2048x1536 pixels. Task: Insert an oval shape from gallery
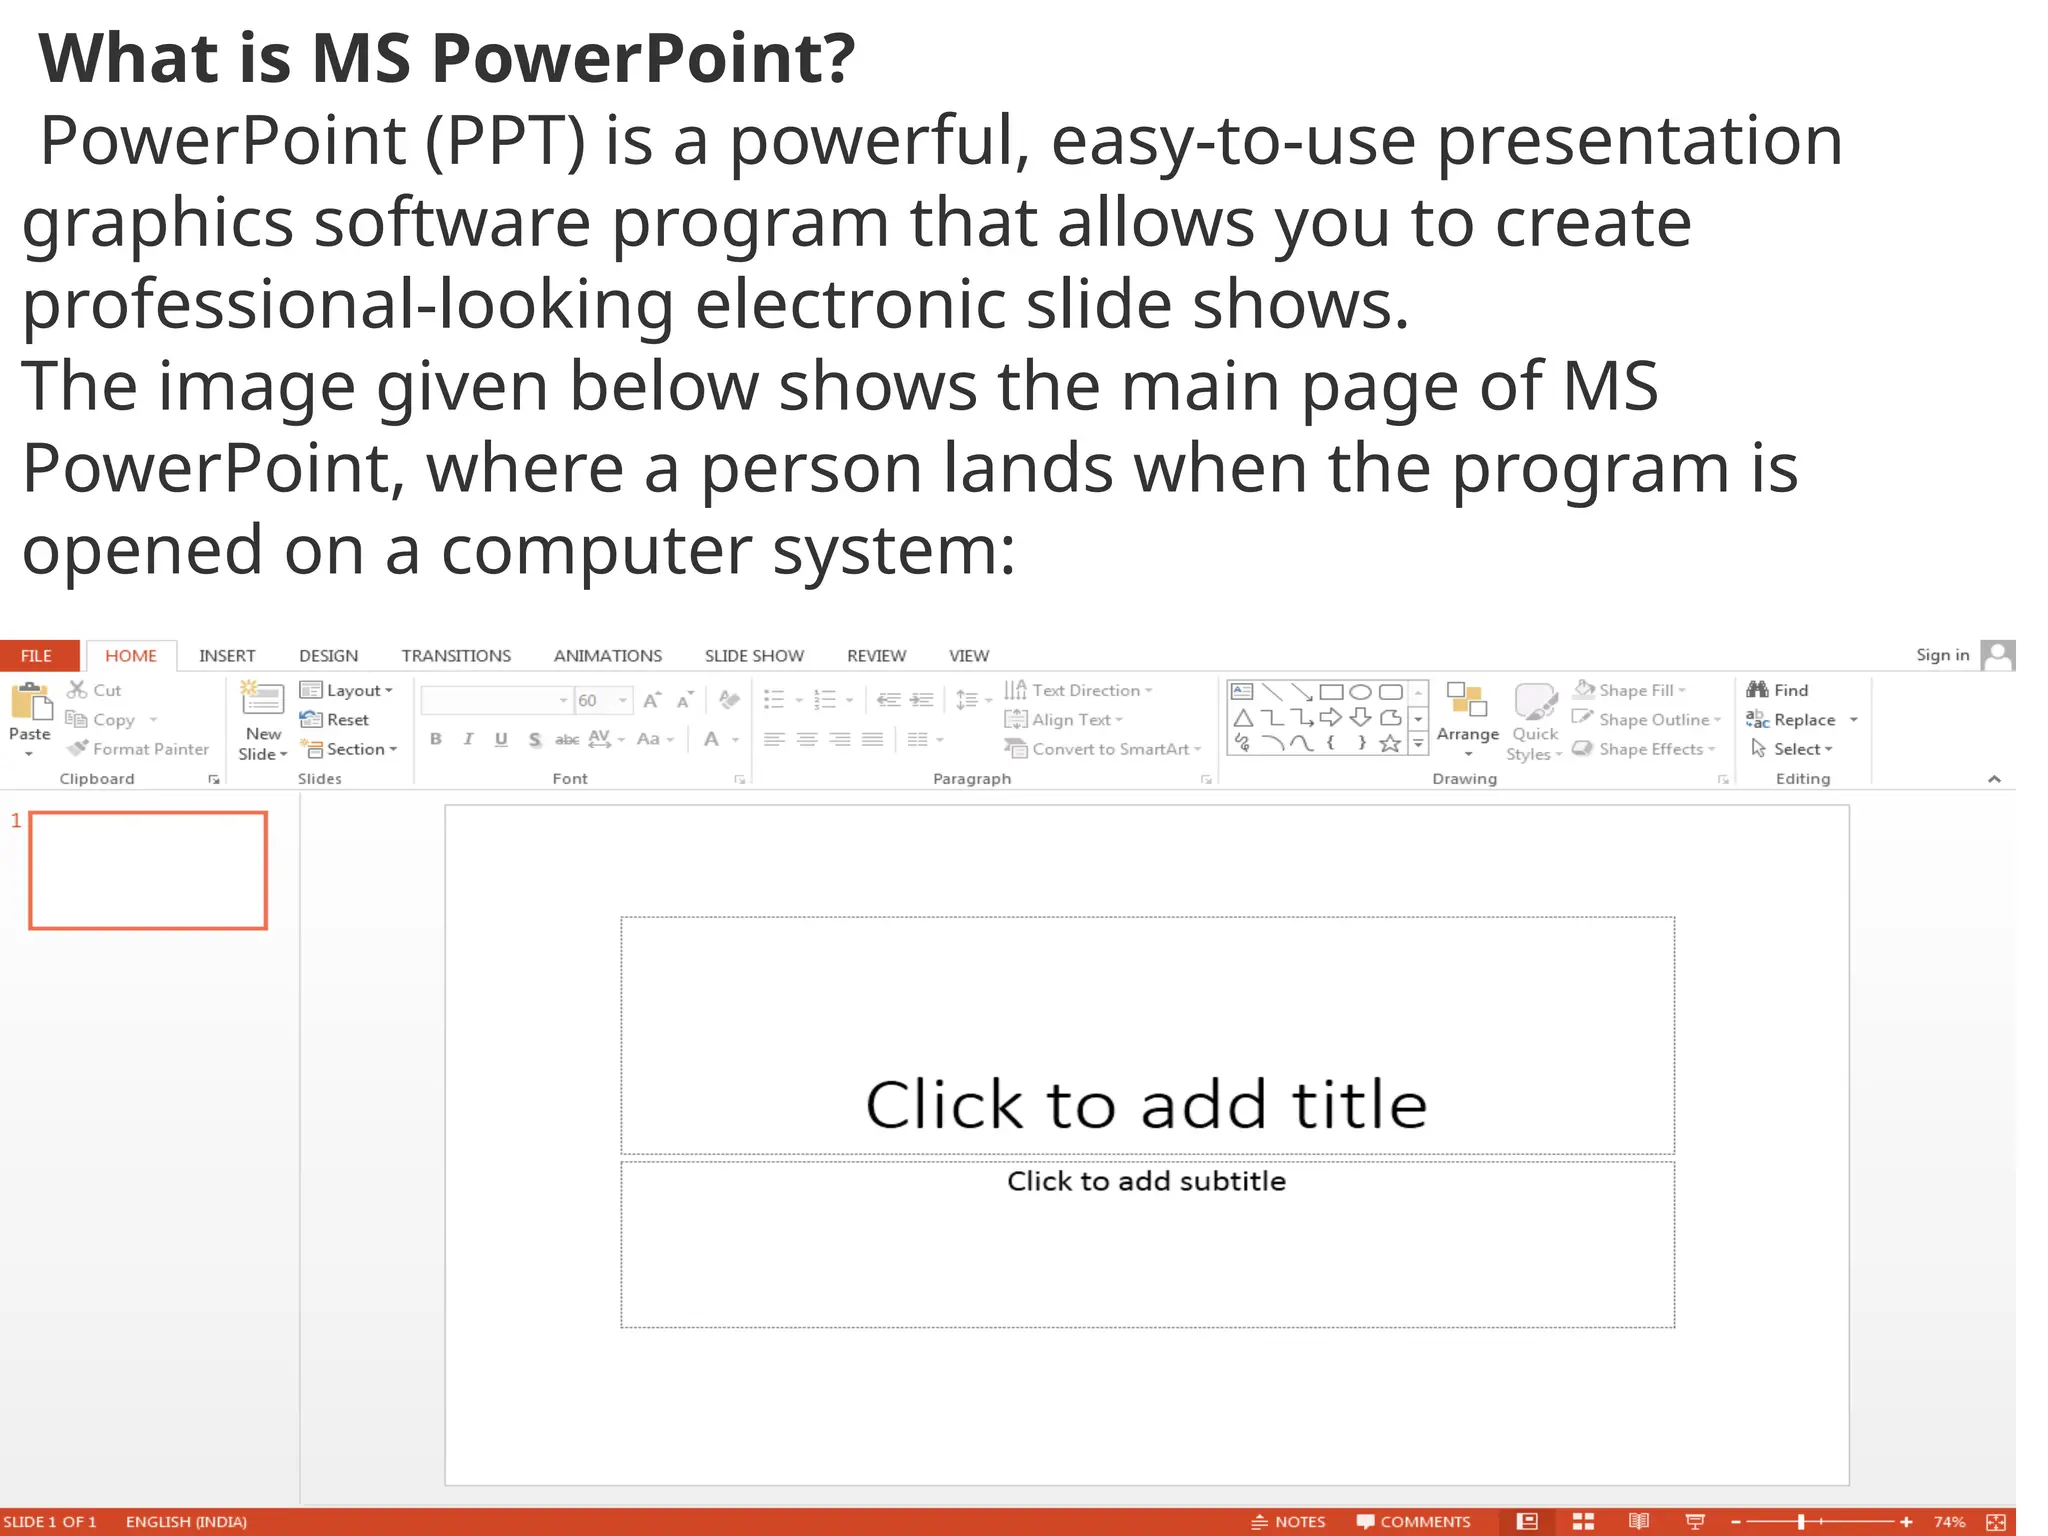click(x=1360, y=692)
